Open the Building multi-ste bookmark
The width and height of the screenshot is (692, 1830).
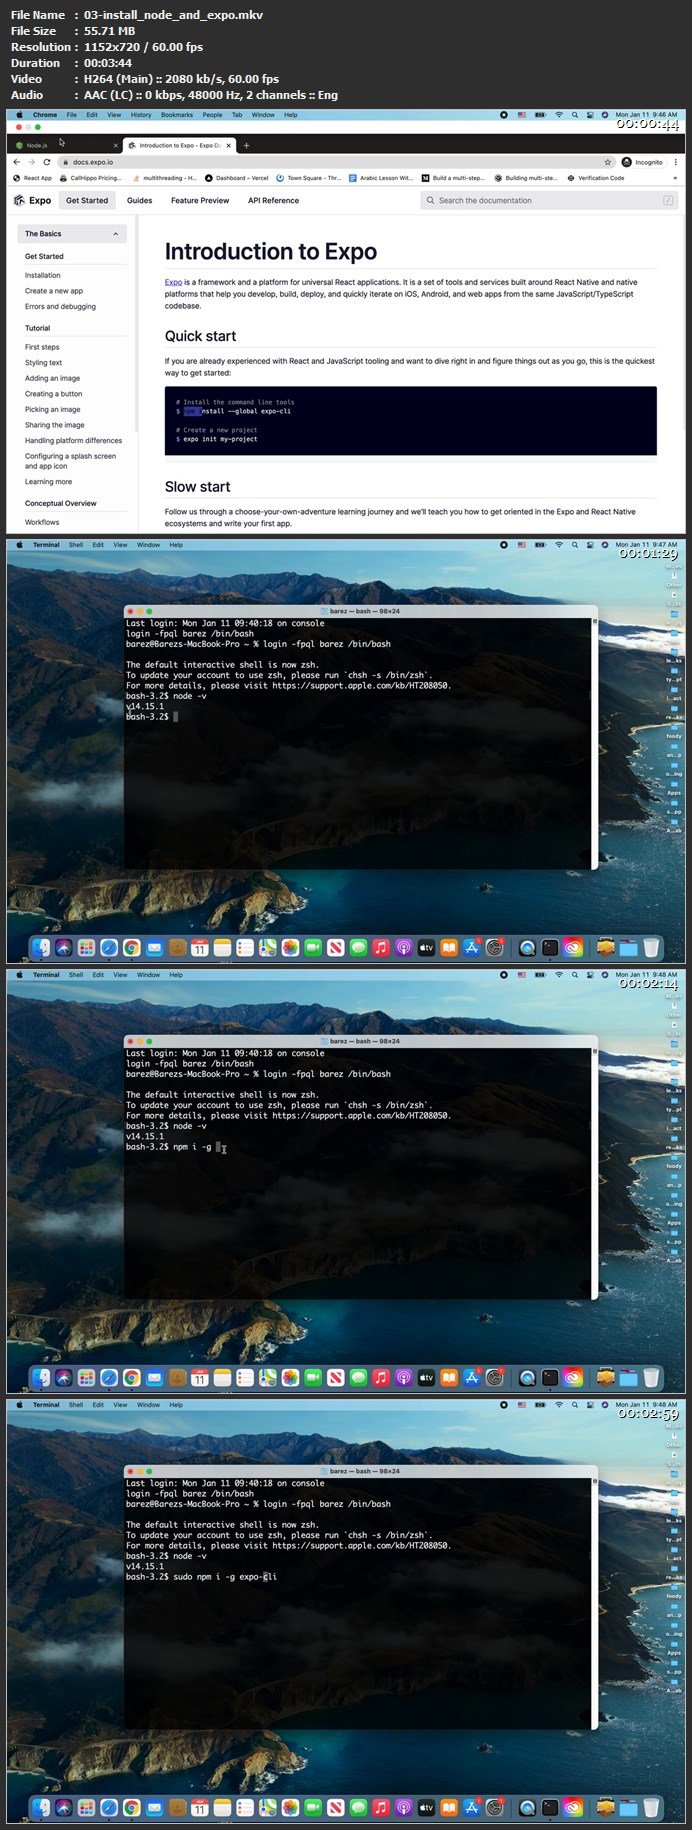(526, 178)
